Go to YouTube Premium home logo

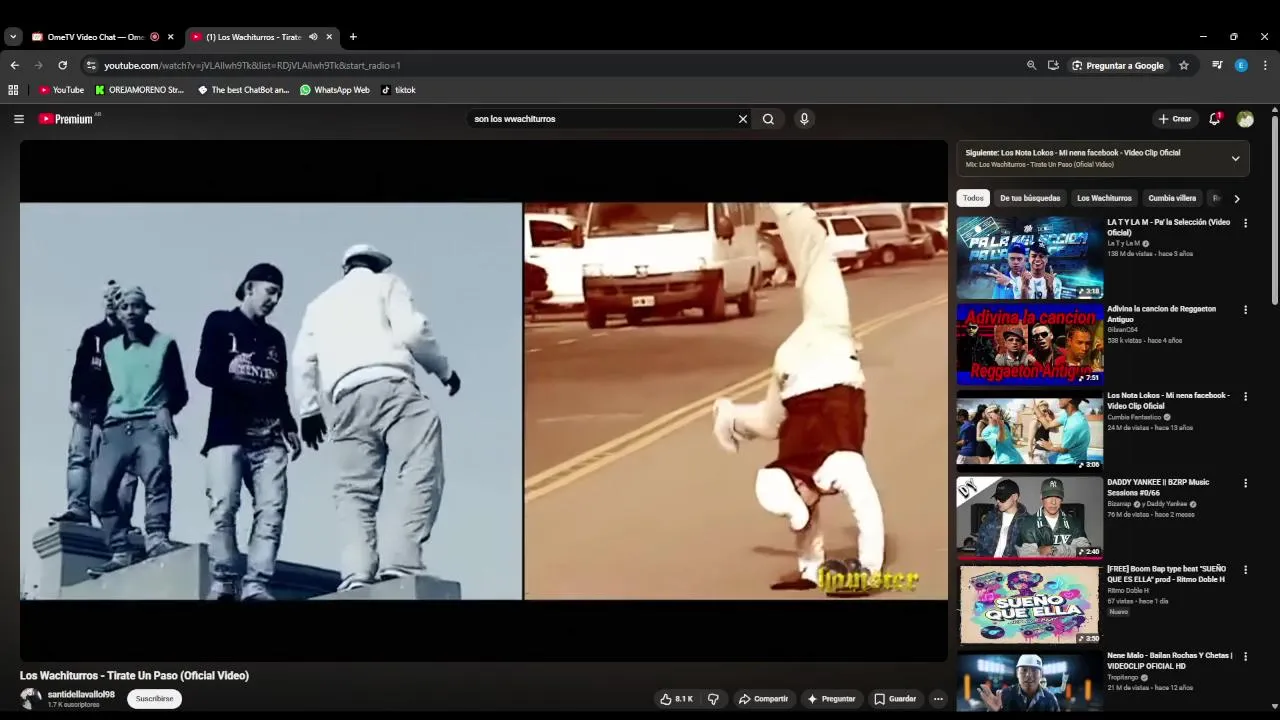[66, 119]
